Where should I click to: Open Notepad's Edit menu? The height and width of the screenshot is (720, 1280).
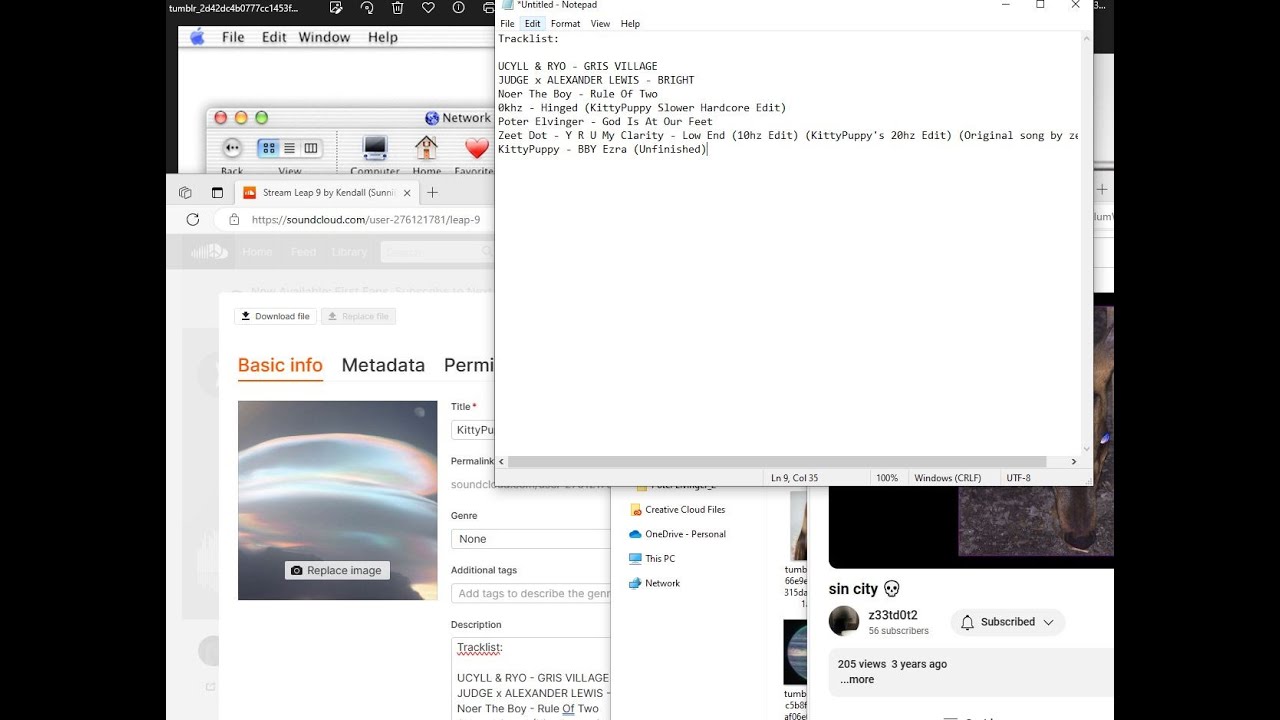[532, 24]
